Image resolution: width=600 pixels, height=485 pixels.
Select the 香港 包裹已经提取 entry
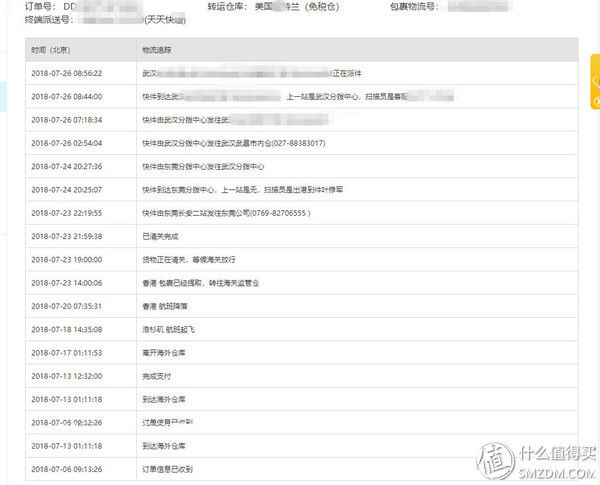tap(201, 283)
